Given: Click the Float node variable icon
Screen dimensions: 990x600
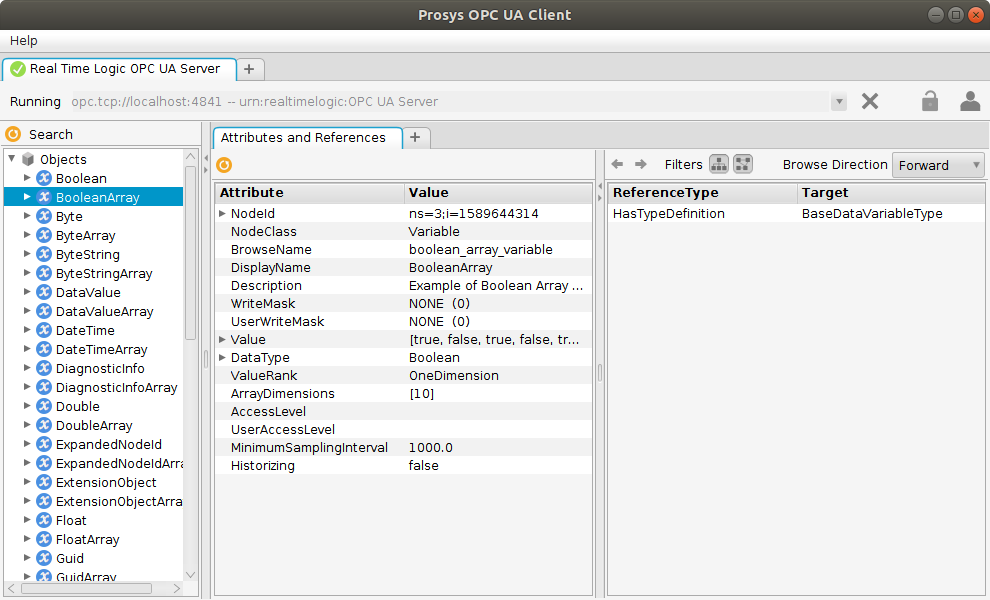Looking at the screenshot, I should (x=44, y=520).
